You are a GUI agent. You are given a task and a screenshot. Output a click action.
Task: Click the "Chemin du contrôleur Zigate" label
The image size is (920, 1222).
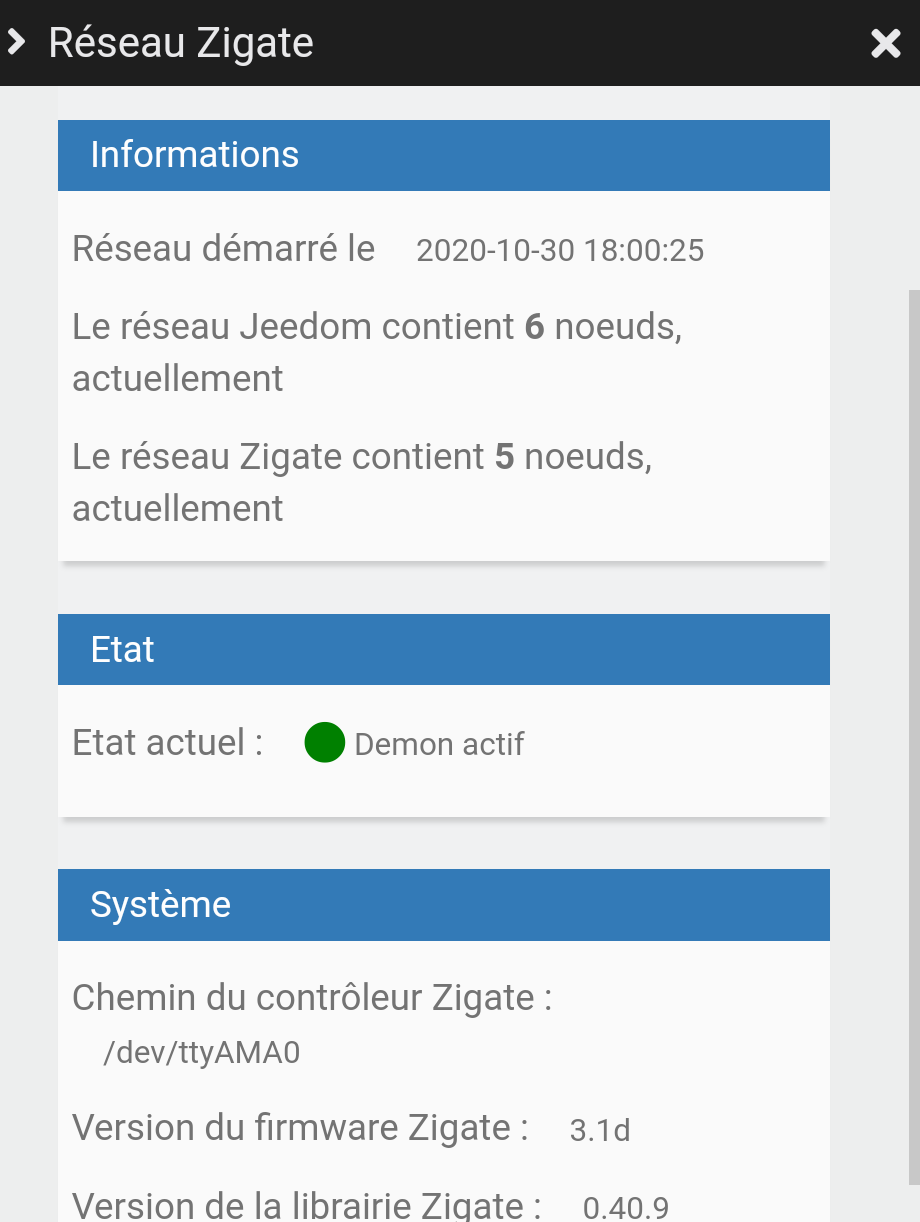[x=312, y=998]
